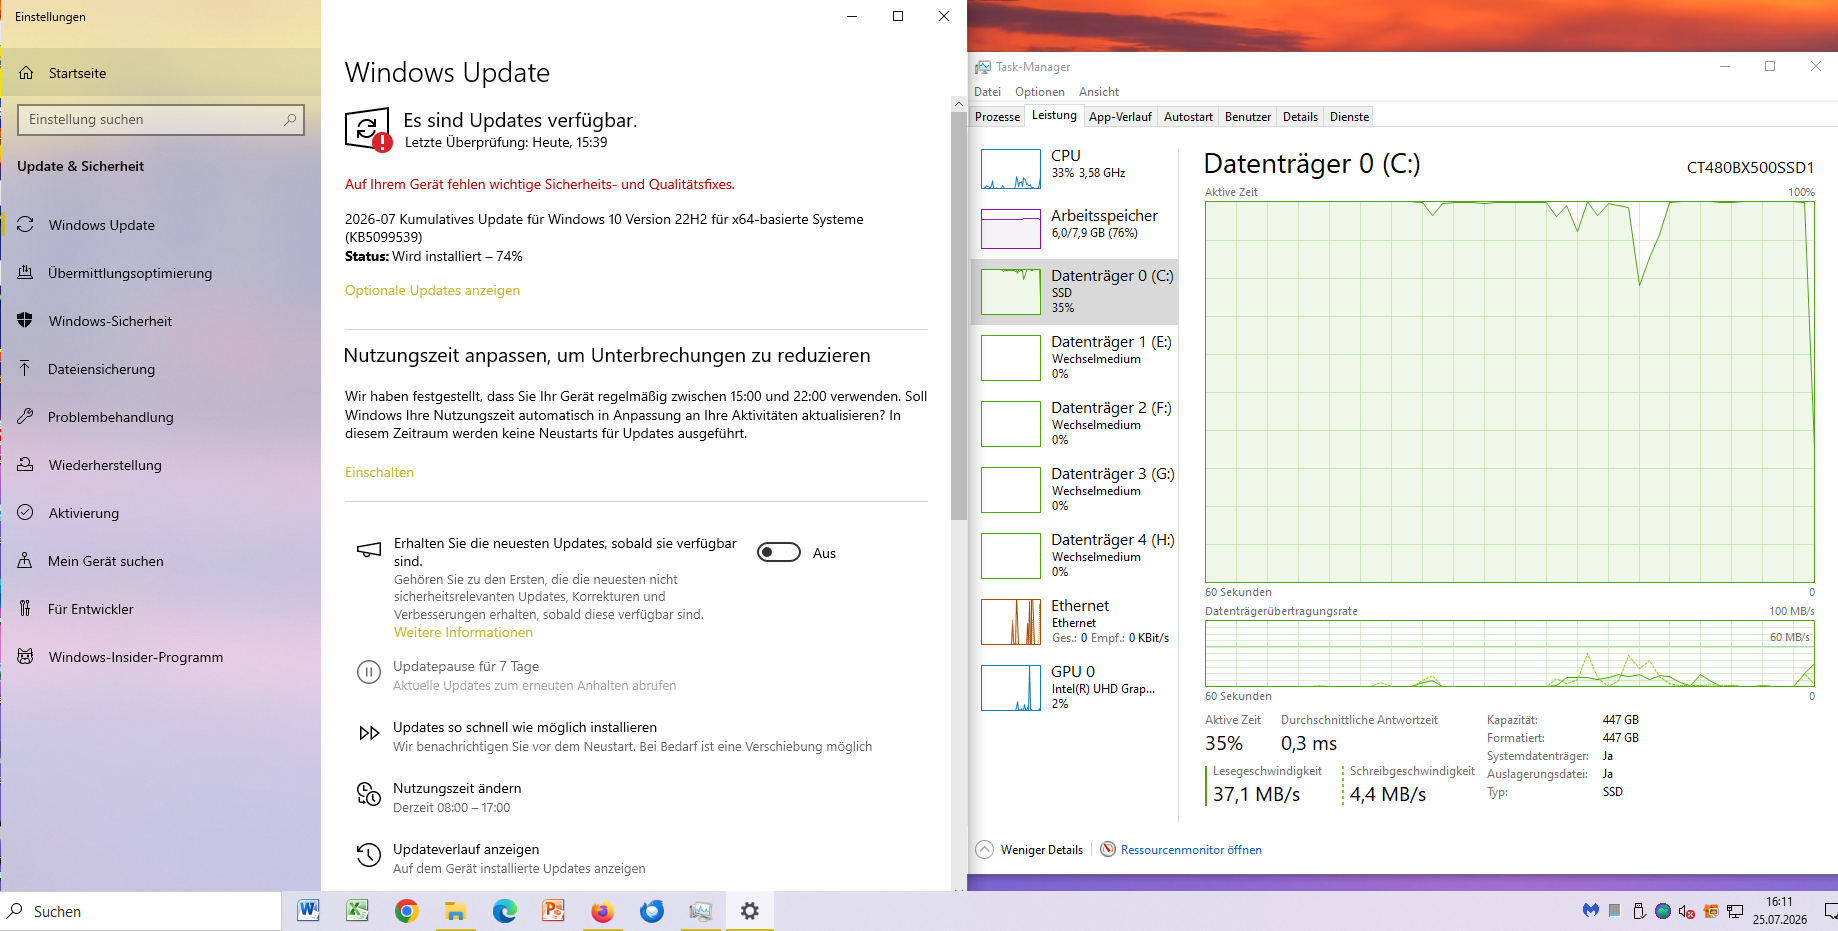
Task: Select Ethernet performance item
Action: click(1075, 621)
